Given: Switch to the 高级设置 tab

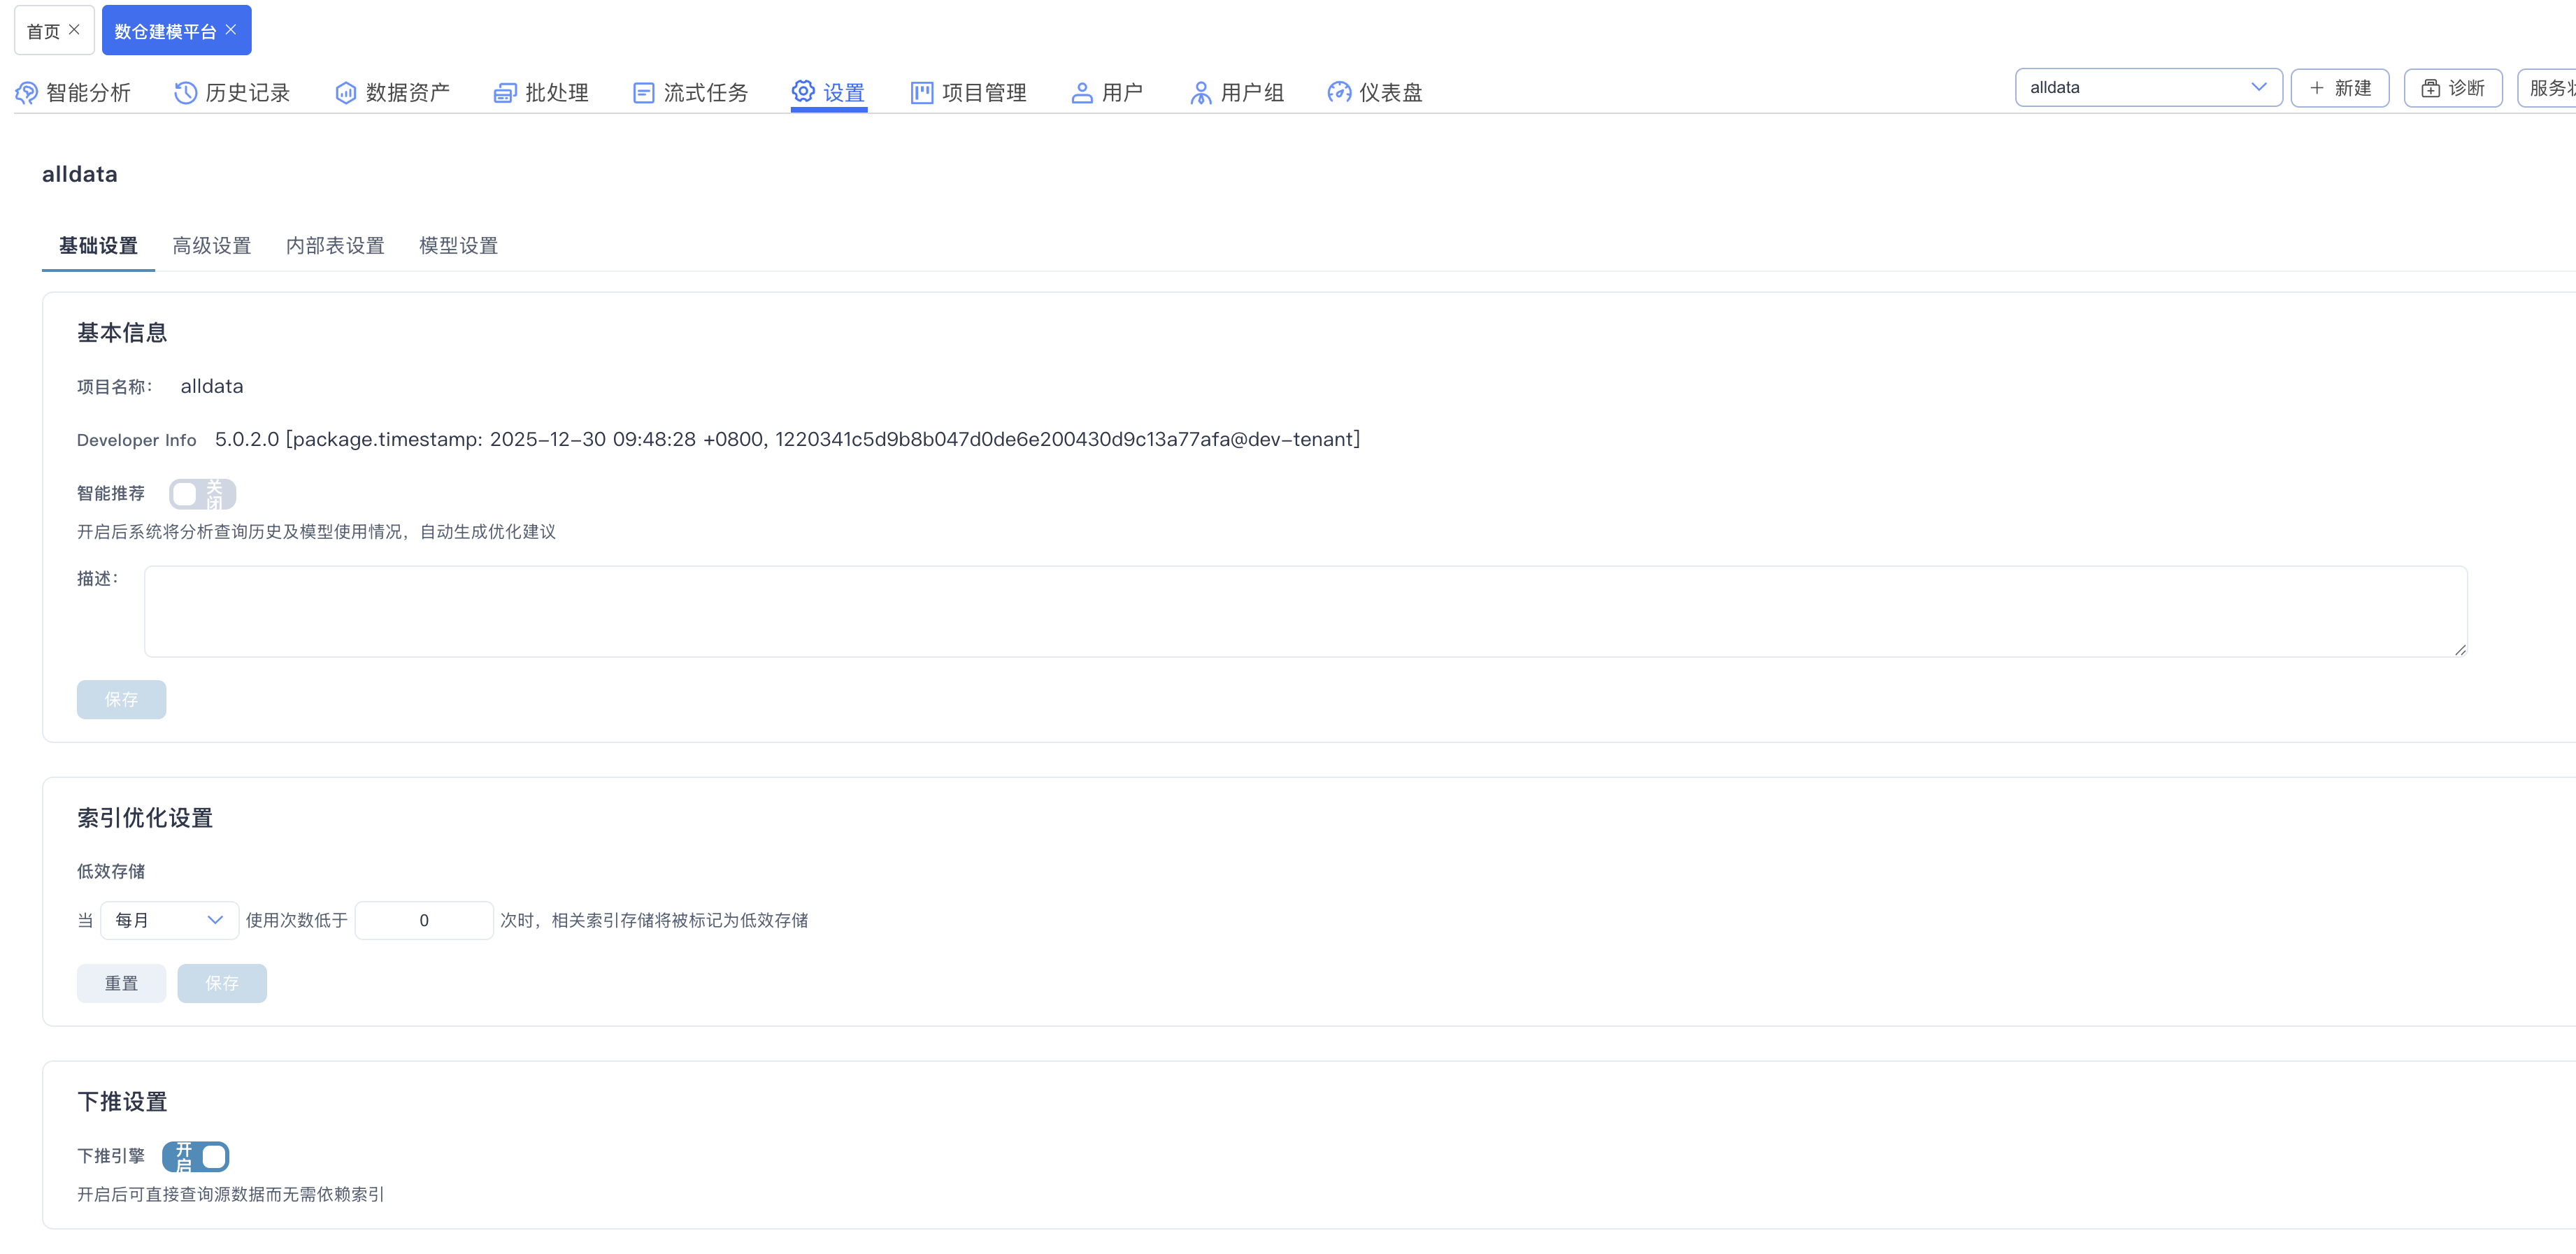Looking at the screenshot, I should click(x=211, y=246).
